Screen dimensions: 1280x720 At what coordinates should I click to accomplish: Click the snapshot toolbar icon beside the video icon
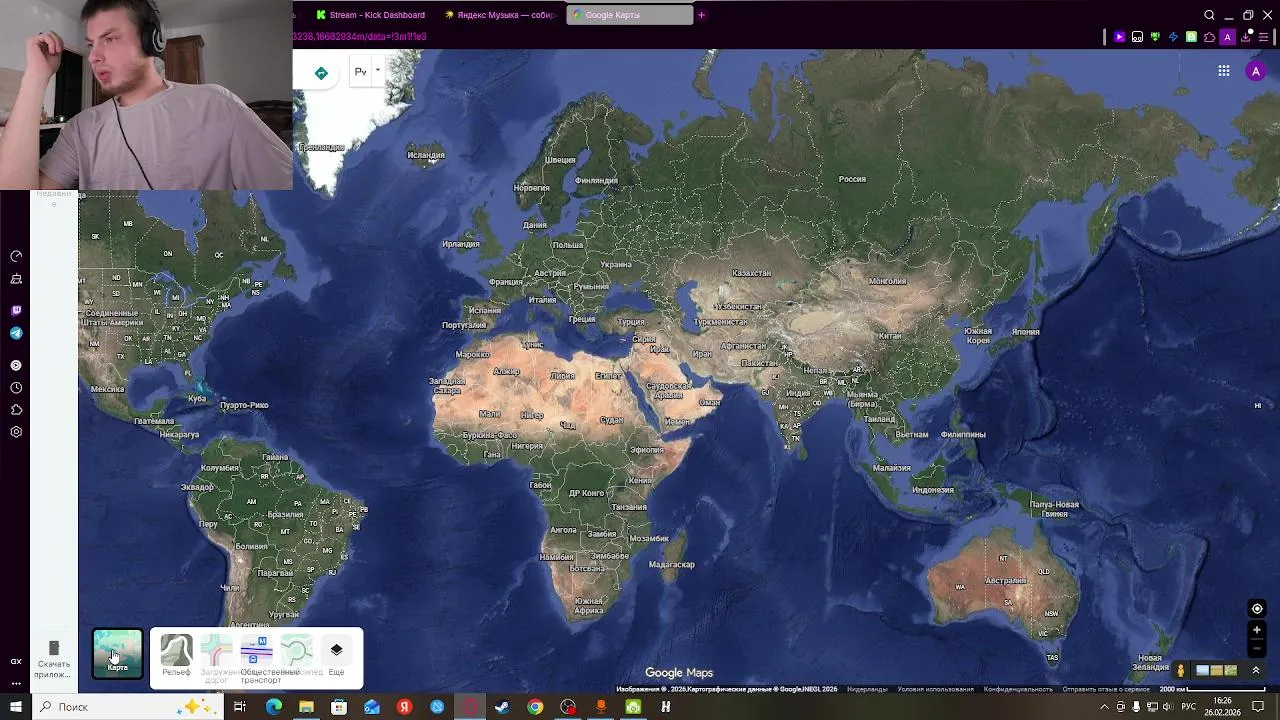point(1137,37)
